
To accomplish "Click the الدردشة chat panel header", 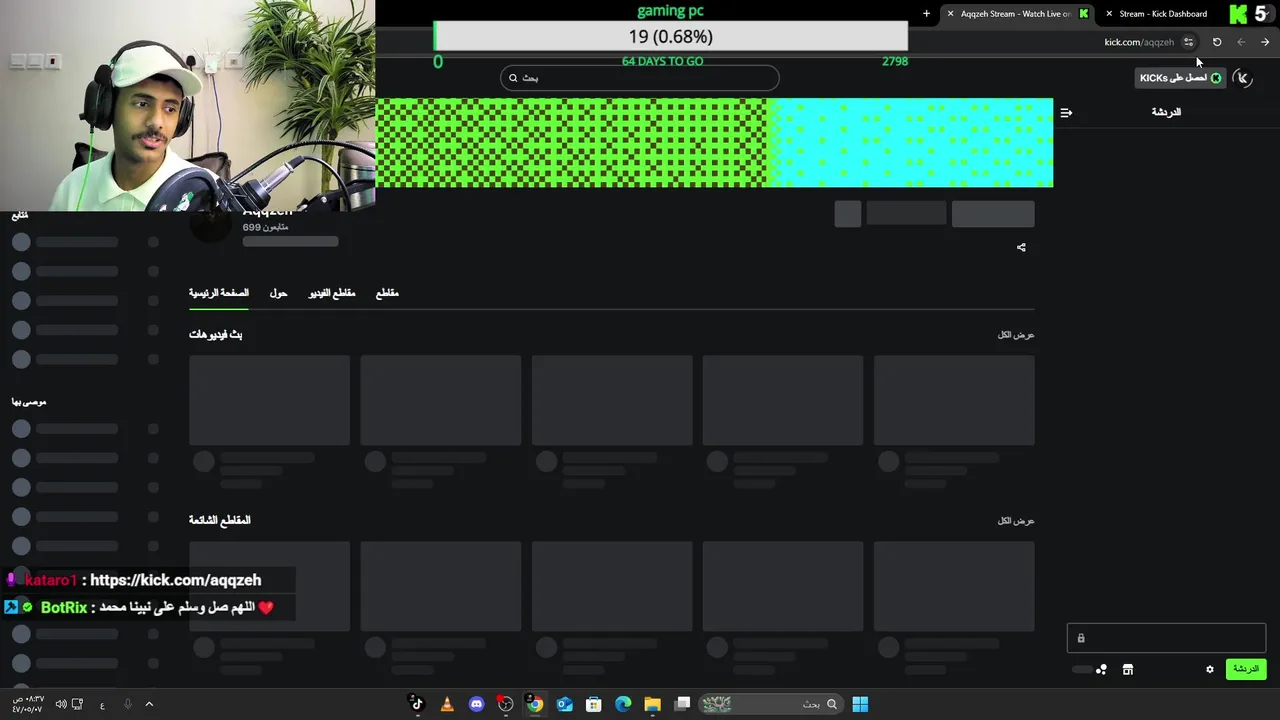I will point(1166,112).
